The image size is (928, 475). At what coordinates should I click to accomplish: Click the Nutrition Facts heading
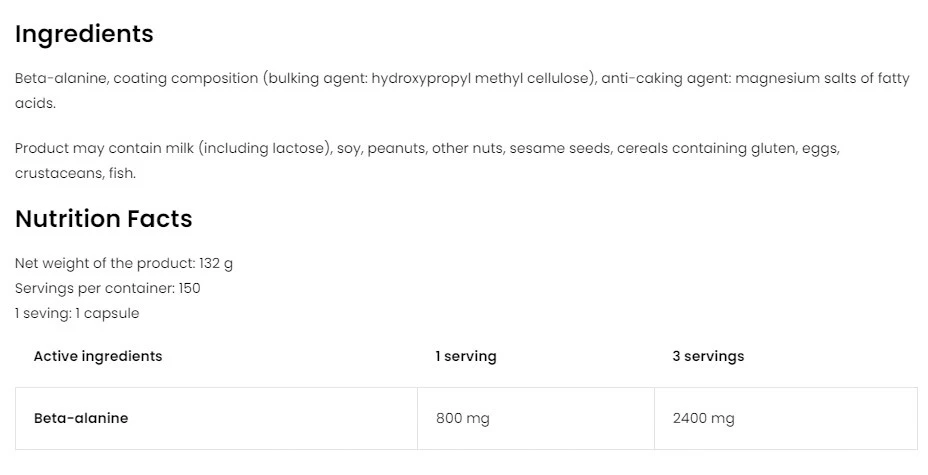103,219
